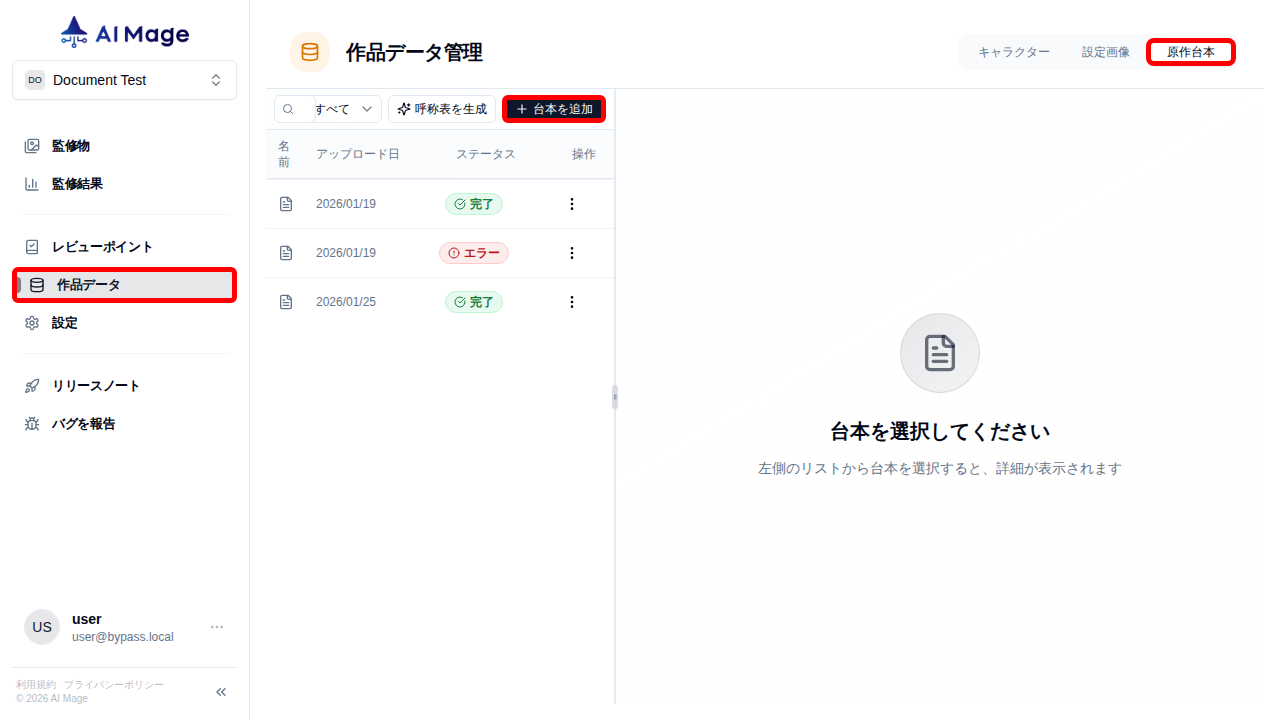The width and height of the screenshot is (1280, 720).
Task: Open the プライバシーポリシー link in the footer
Action: (112, 684)
